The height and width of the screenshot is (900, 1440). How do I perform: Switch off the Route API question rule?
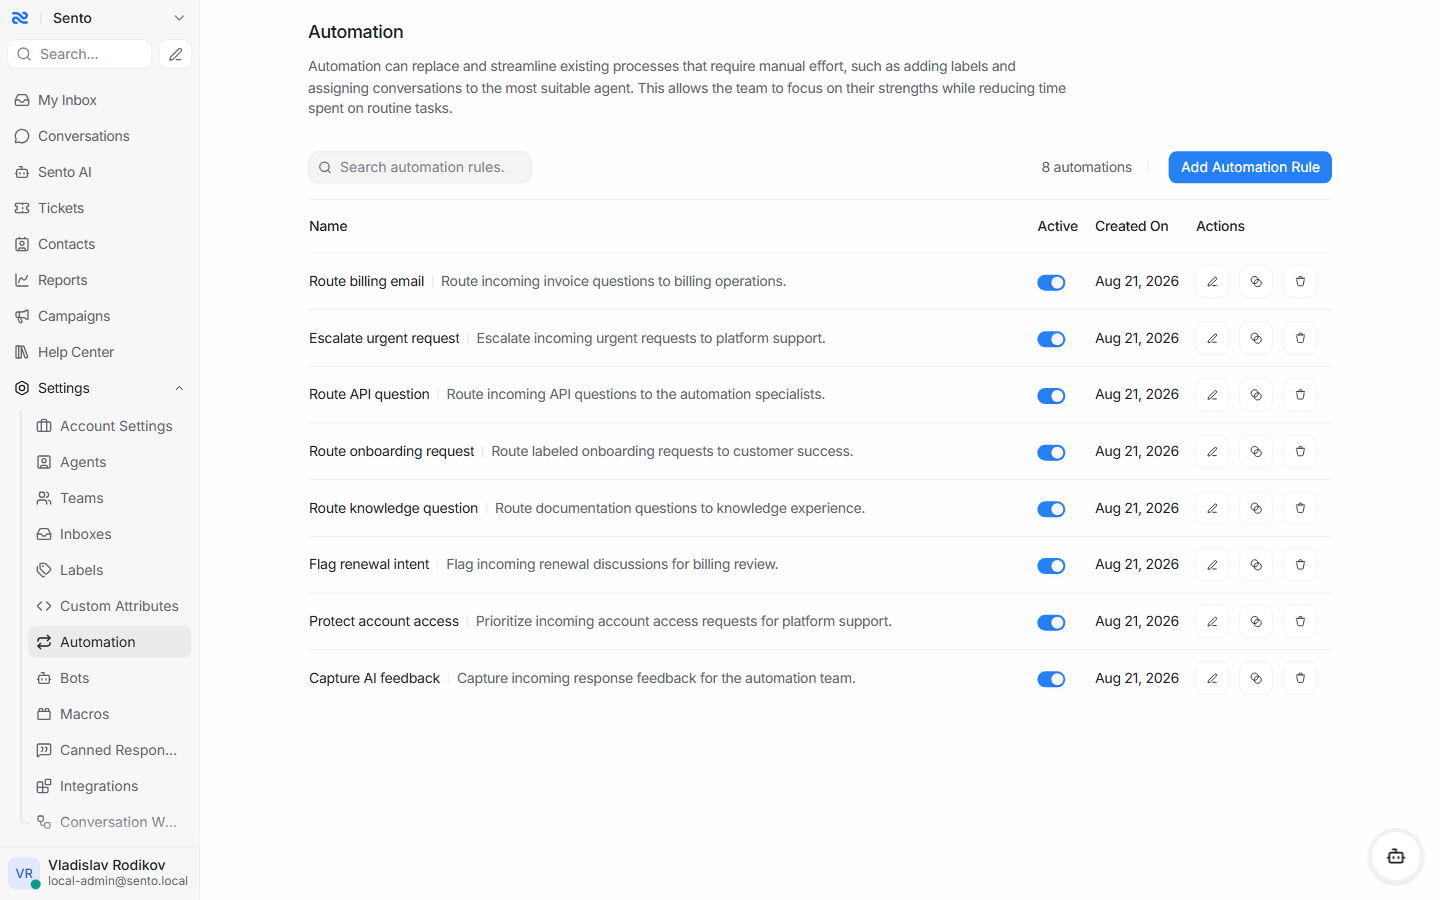point(1051,396)
